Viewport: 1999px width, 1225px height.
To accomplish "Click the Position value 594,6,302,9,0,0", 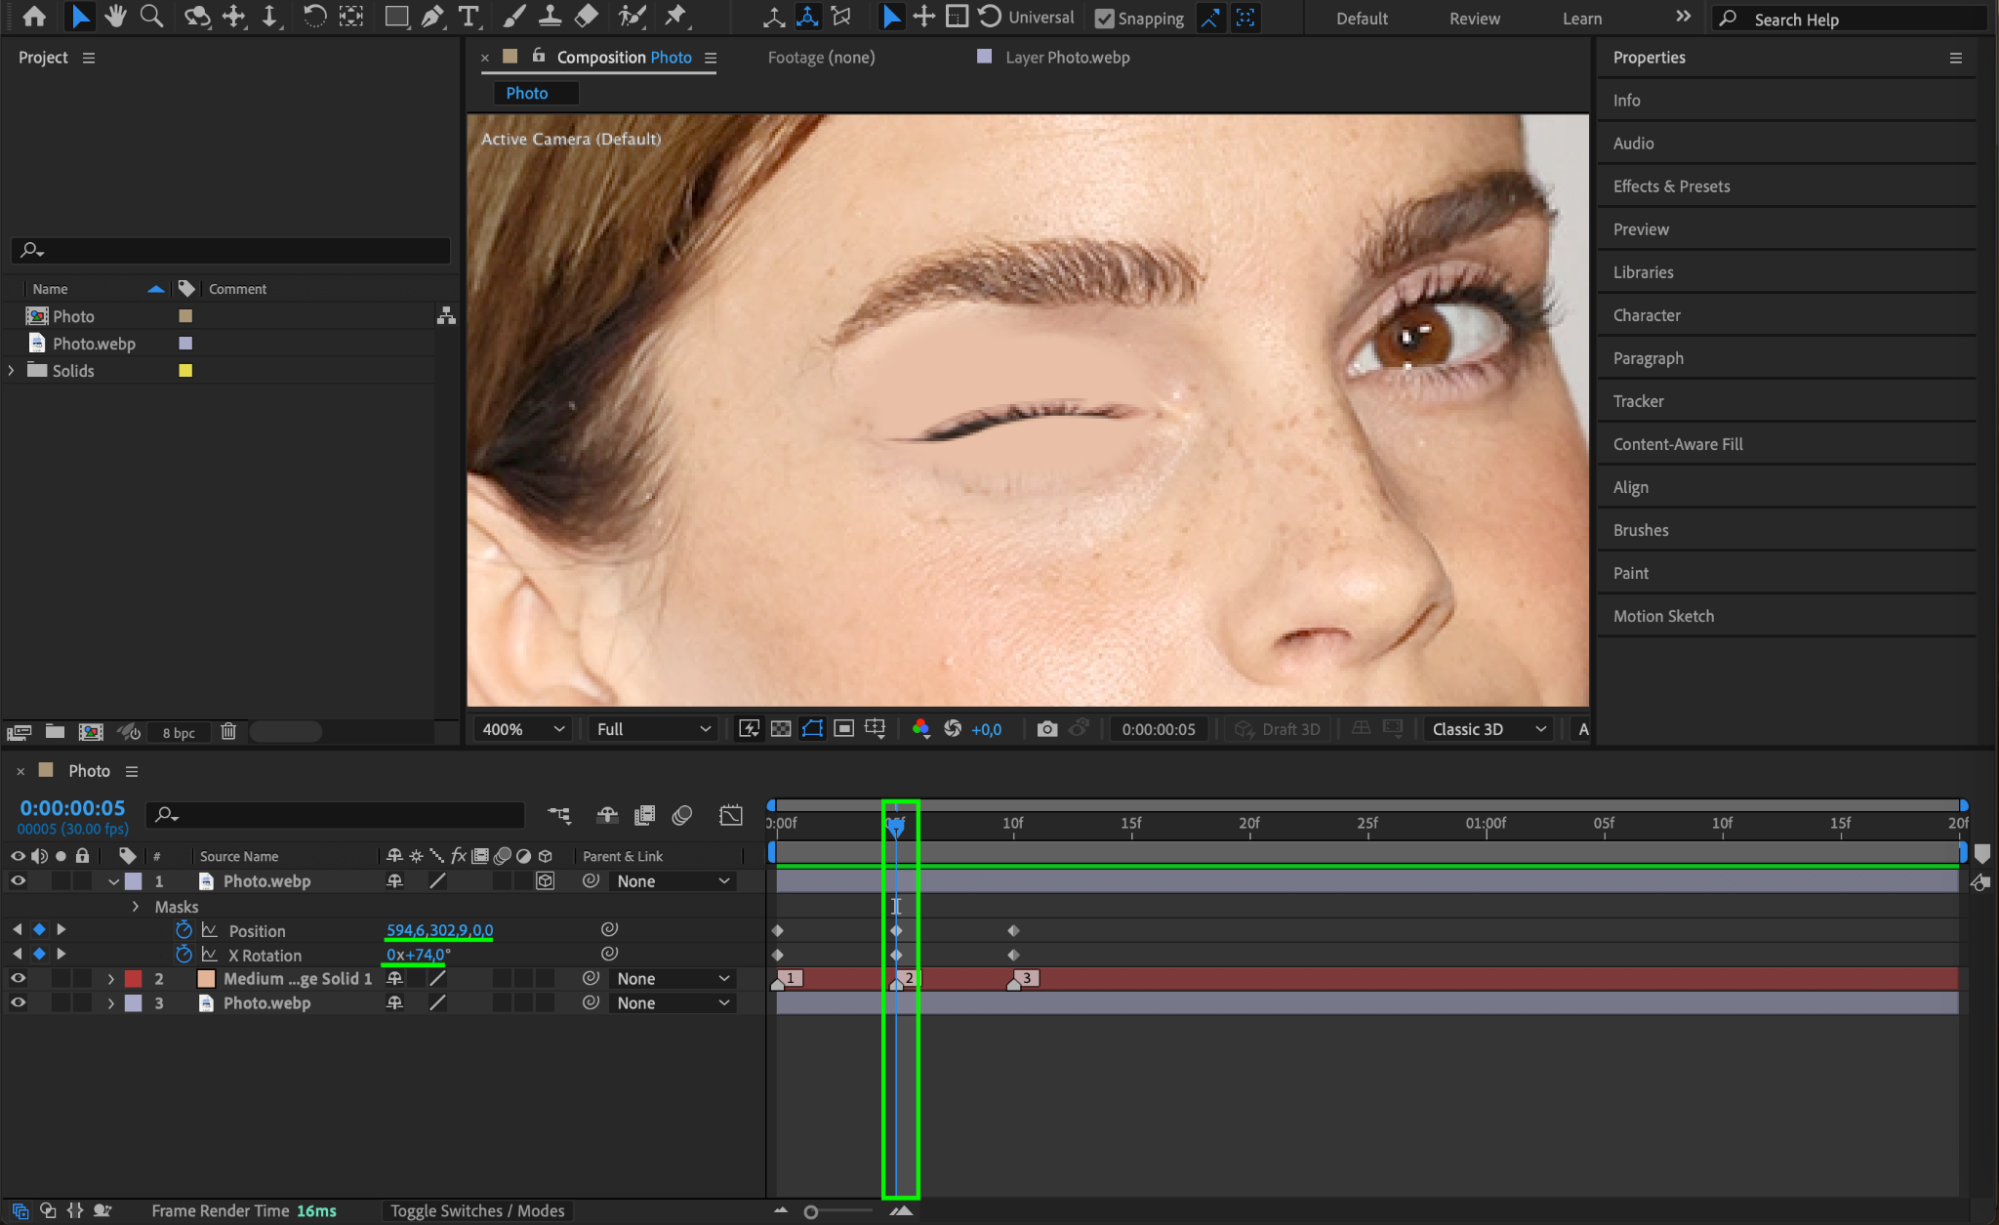I will (439, 930).
